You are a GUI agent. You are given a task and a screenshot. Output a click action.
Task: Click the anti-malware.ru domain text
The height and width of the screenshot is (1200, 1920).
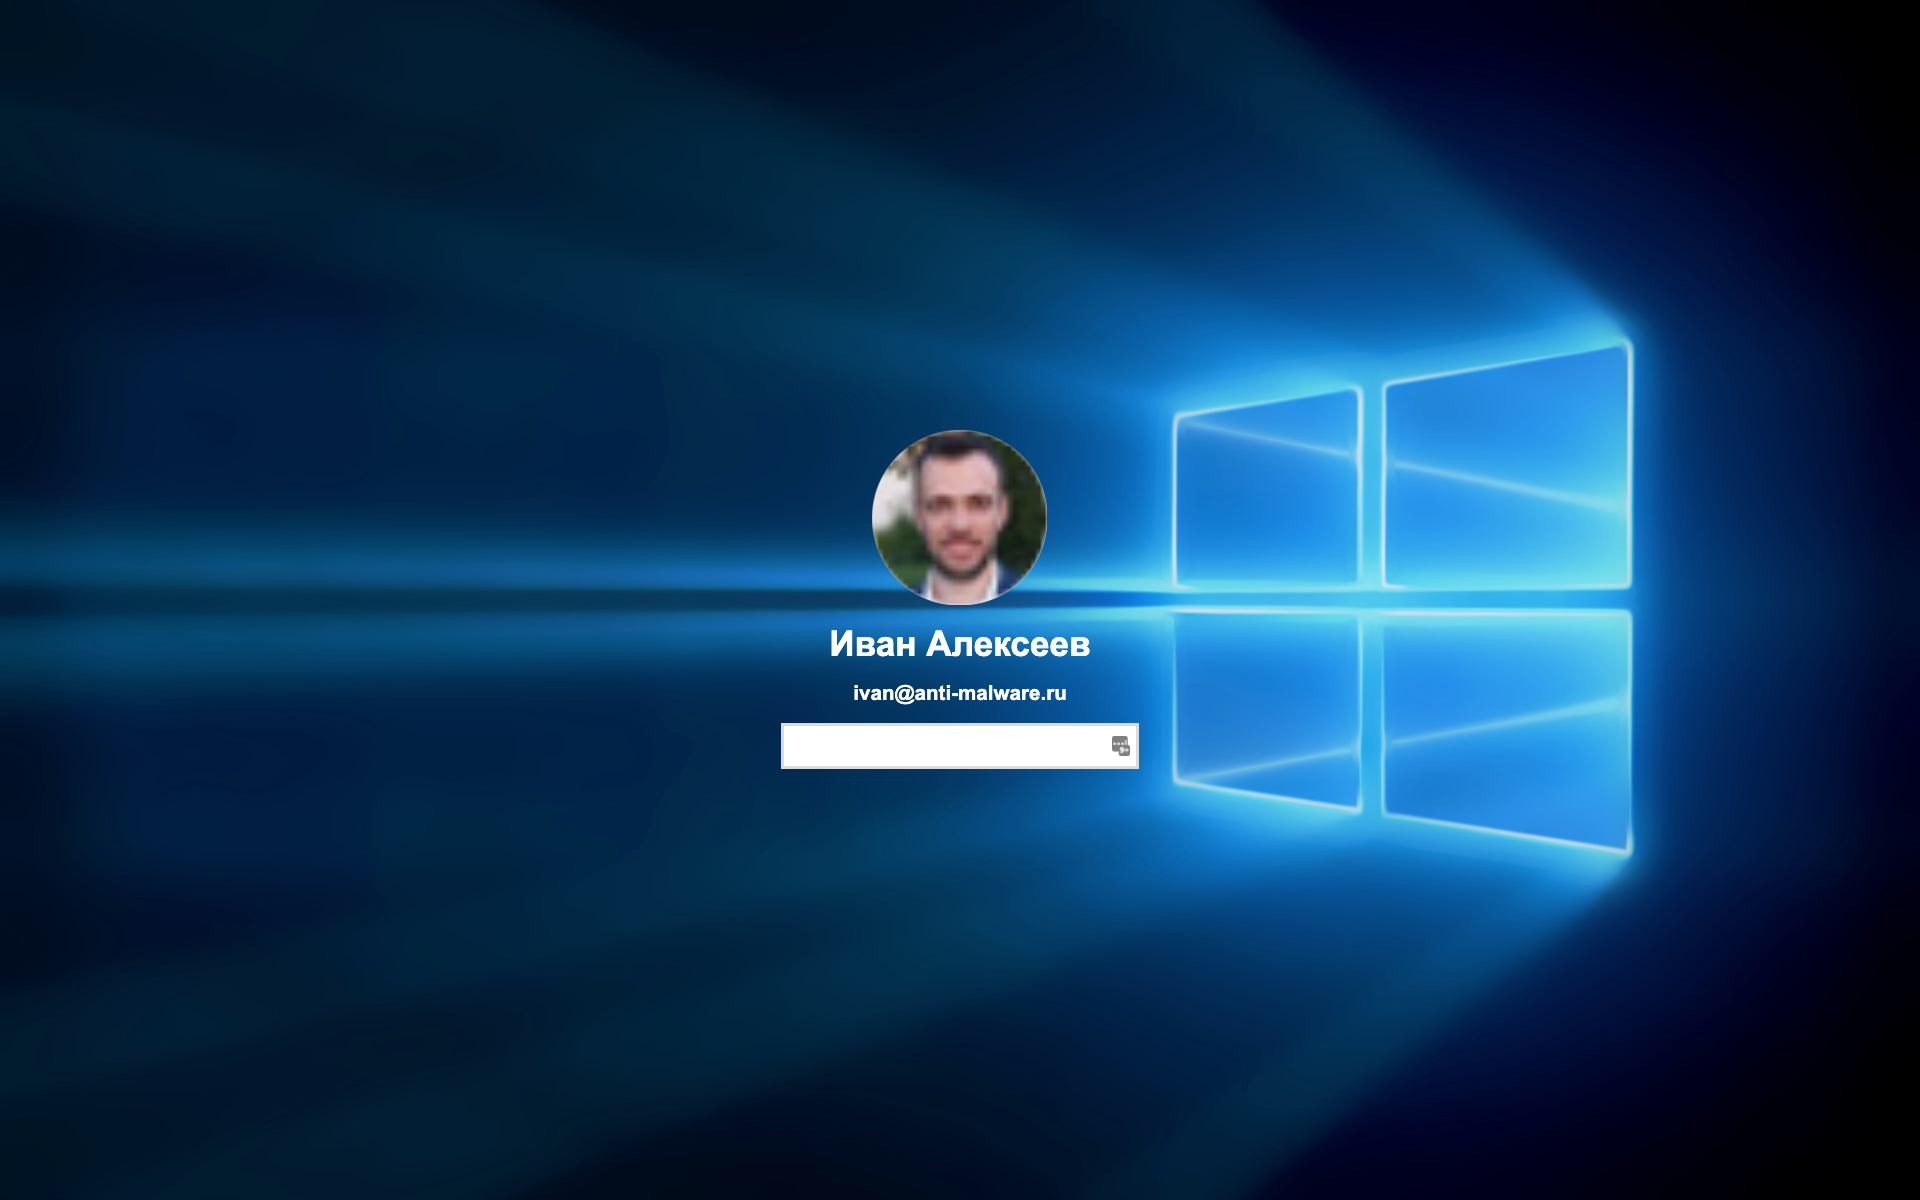pyautogui.click(x=990, y=693)
